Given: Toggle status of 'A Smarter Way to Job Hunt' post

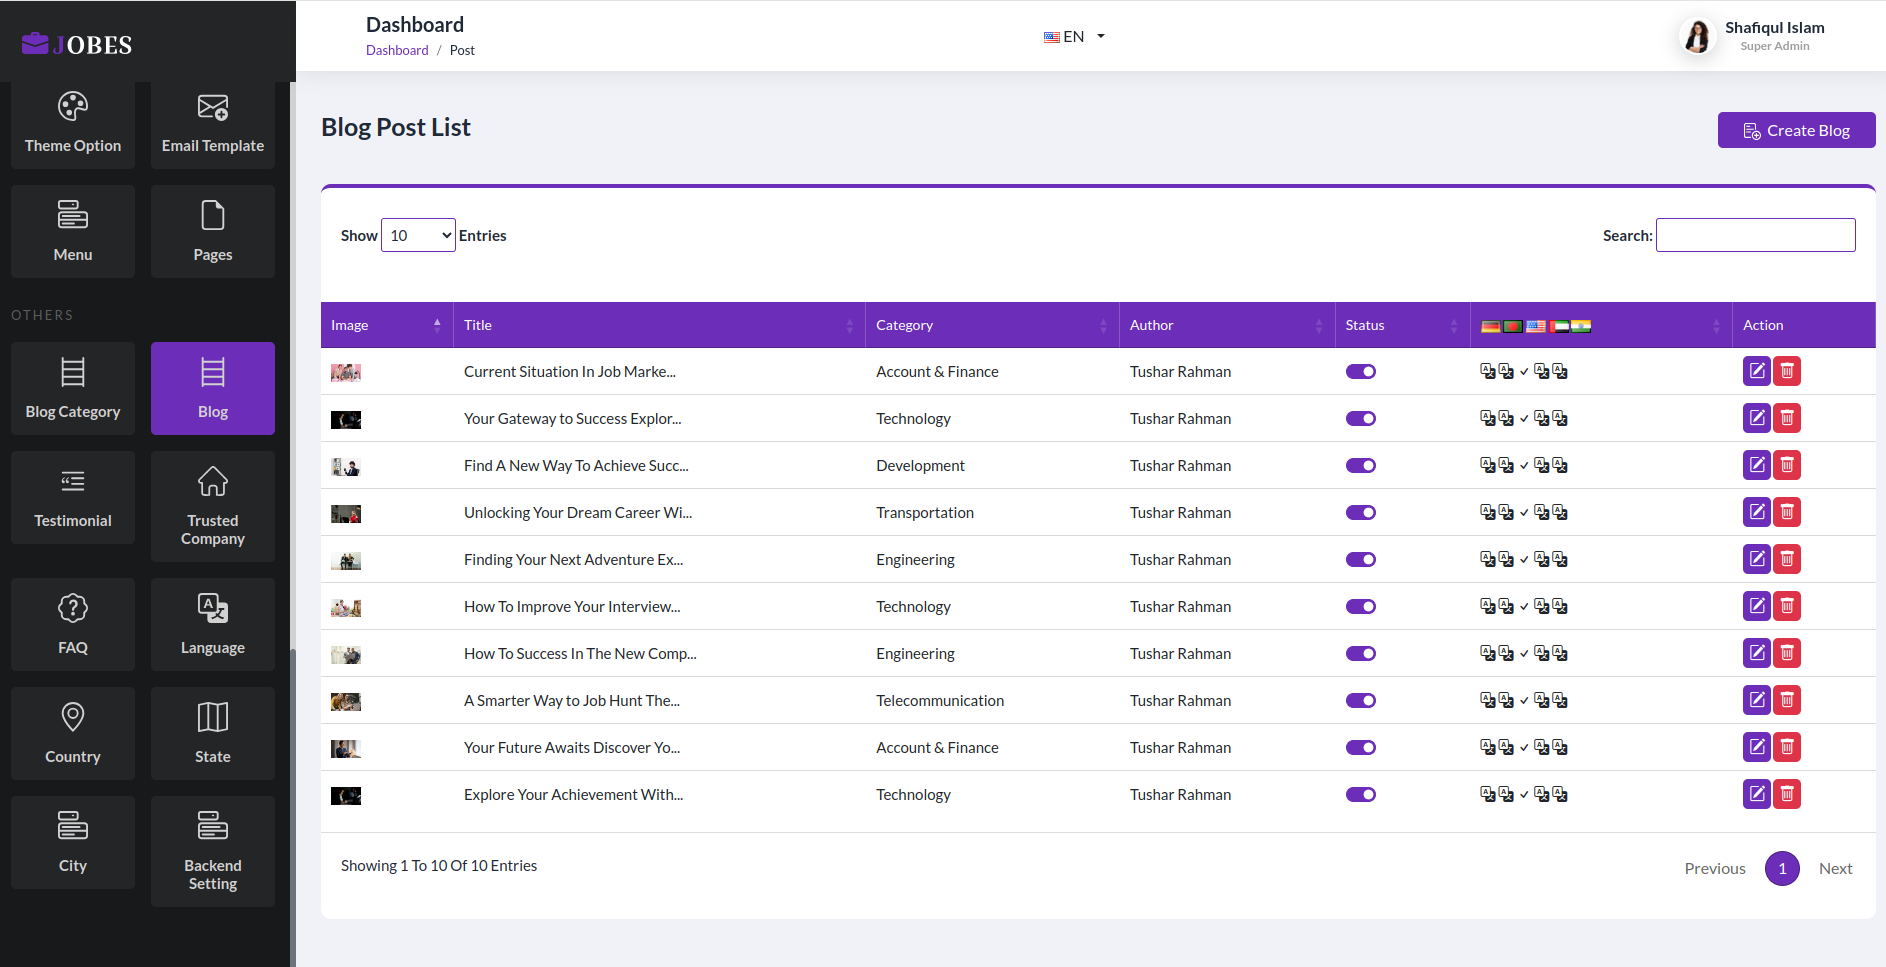Looking at the screenshot, I should pyautogui.click(x=1361, y=700).
